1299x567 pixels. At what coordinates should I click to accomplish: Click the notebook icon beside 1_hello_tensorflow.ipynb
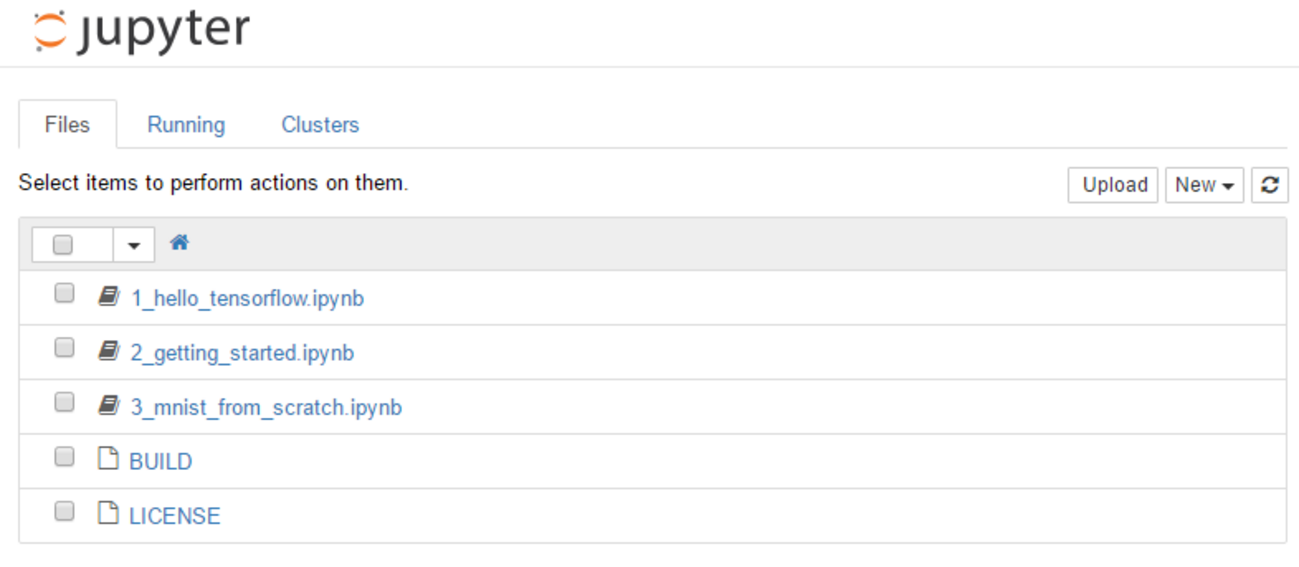(108, 297)
